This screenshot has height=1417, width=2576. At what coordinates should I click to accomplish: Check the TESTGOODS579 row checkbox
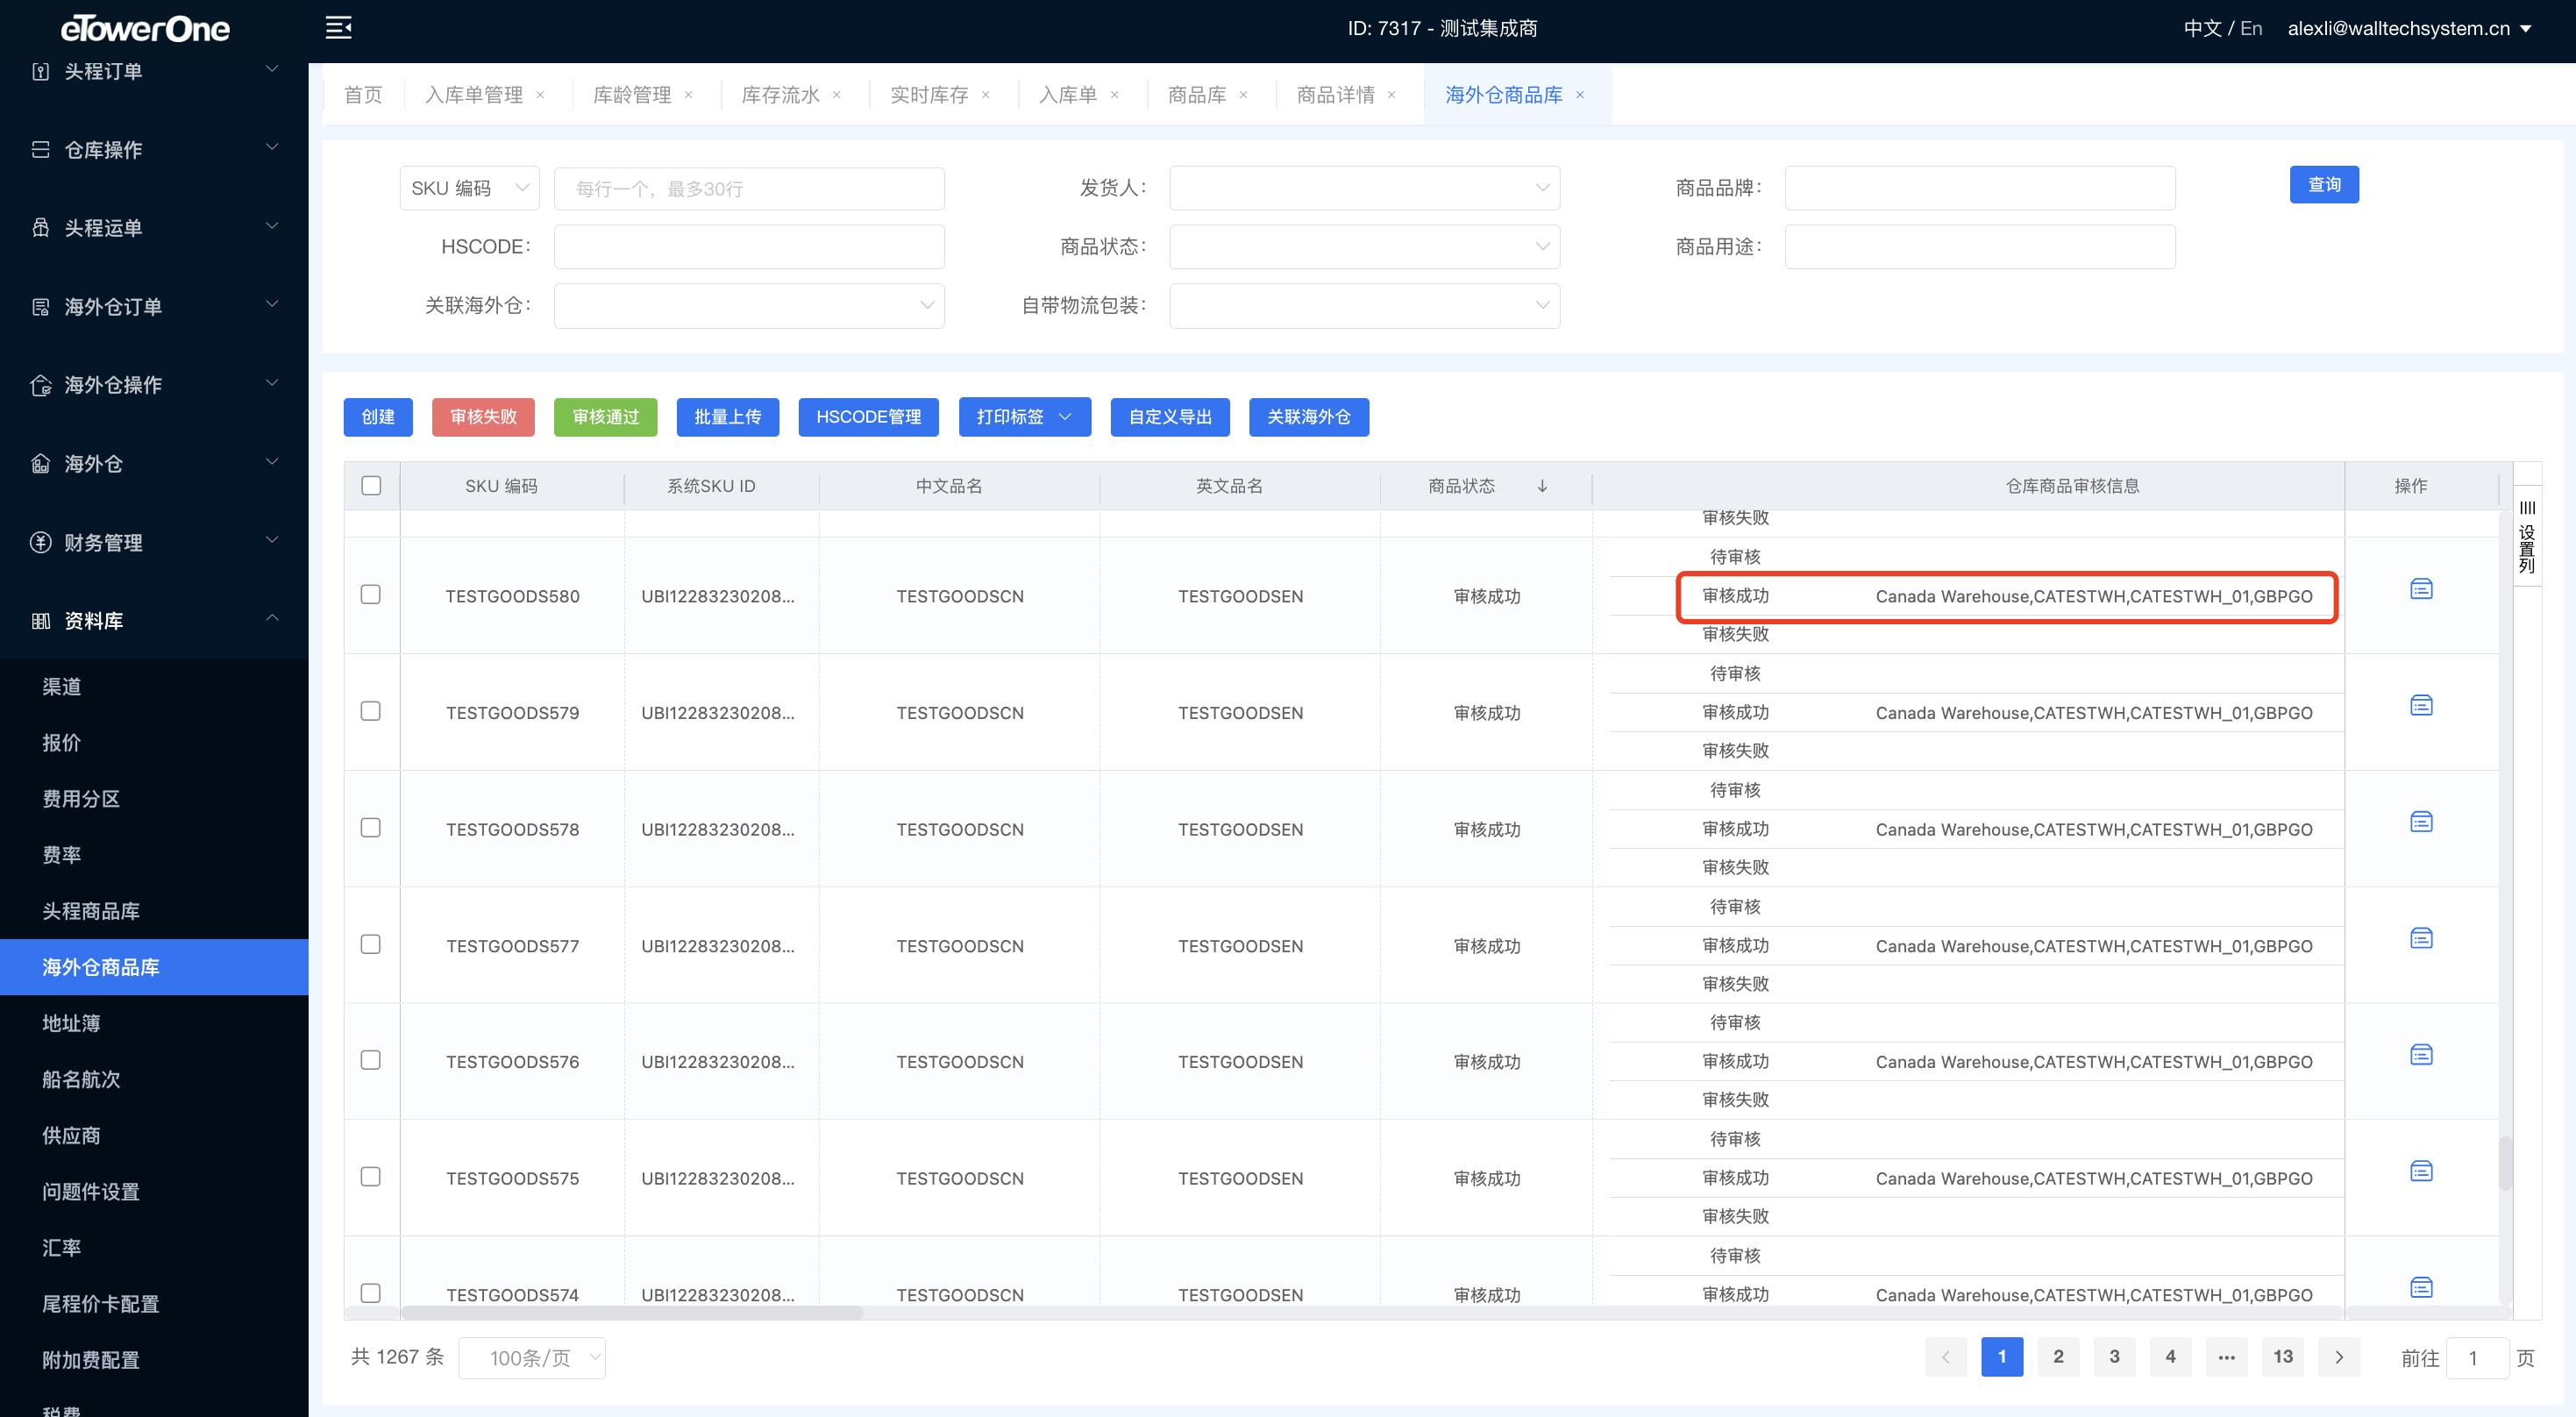[370, 711]
